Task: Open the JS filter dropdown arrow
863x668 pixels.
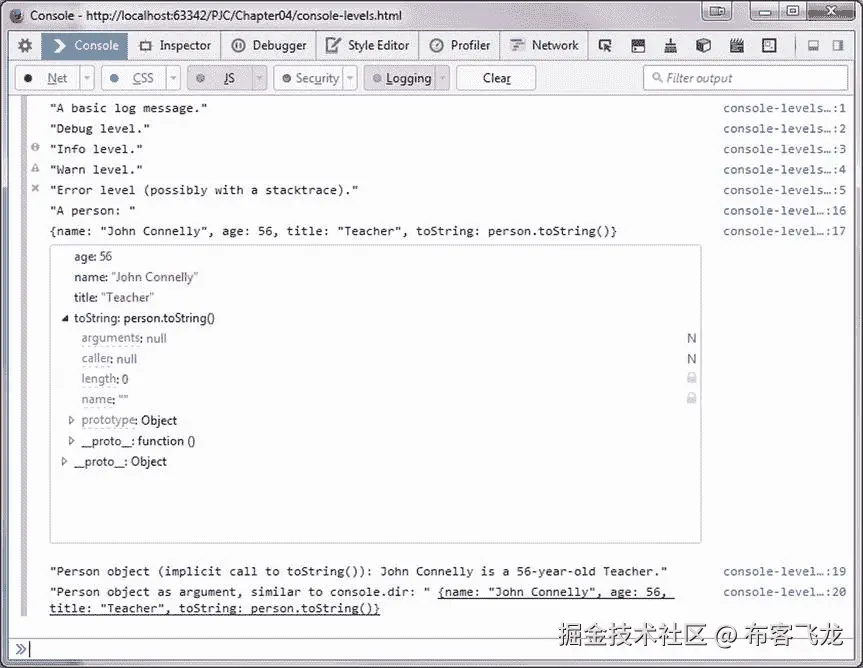Action: coord(259,78)
